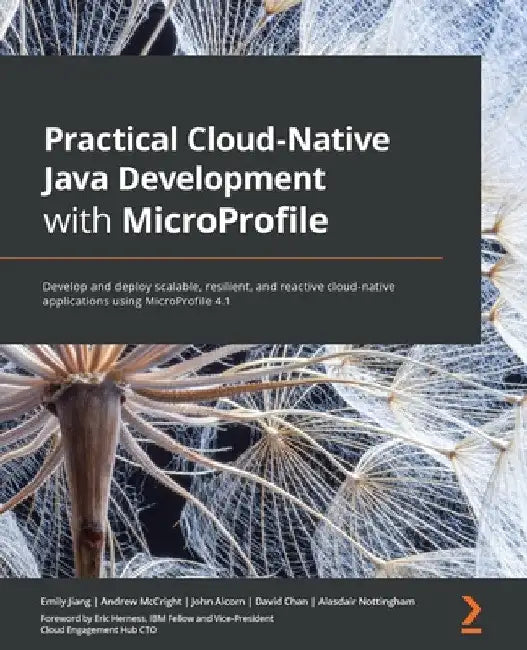Click the orange Packt logo
This screenshot has height=650, width=527.
point(472,614)
